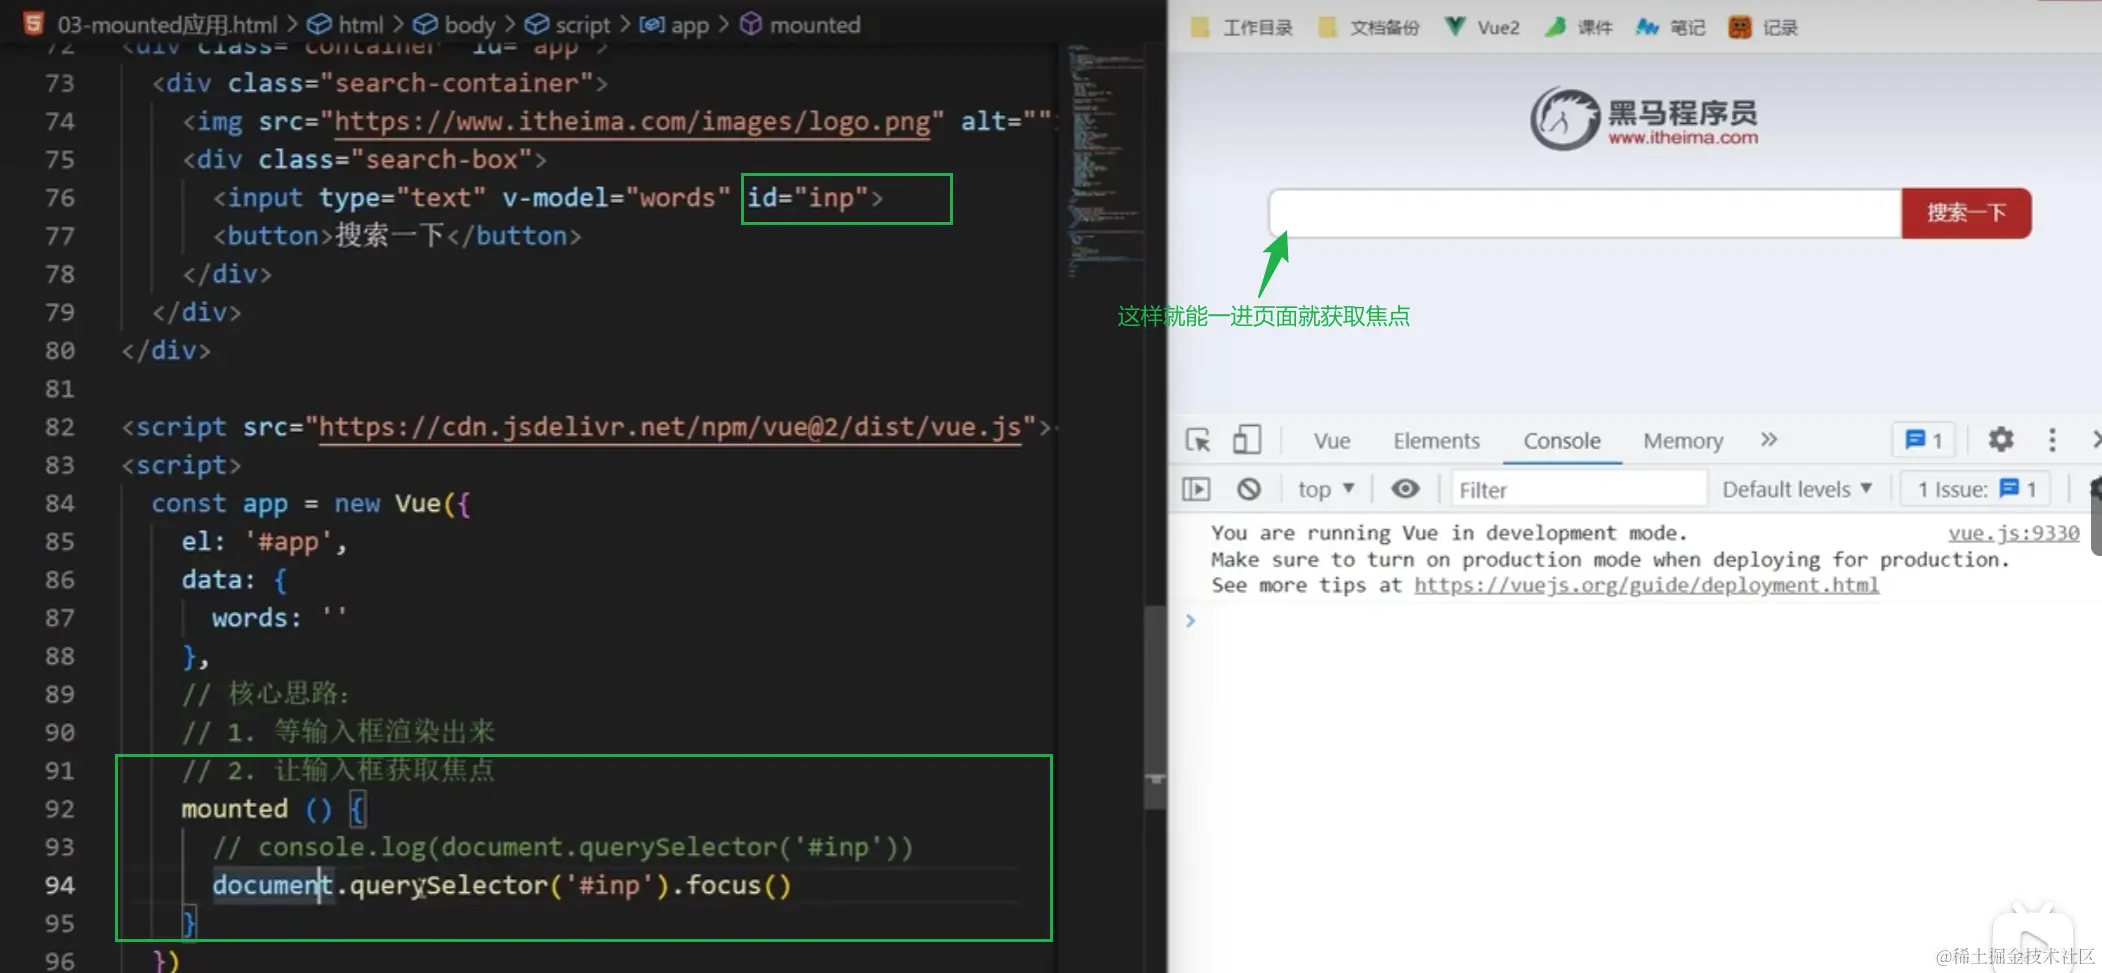Clear the console
This screenshot has width=2102, height=973.
pyautogui.click(x=1248, y=489)
